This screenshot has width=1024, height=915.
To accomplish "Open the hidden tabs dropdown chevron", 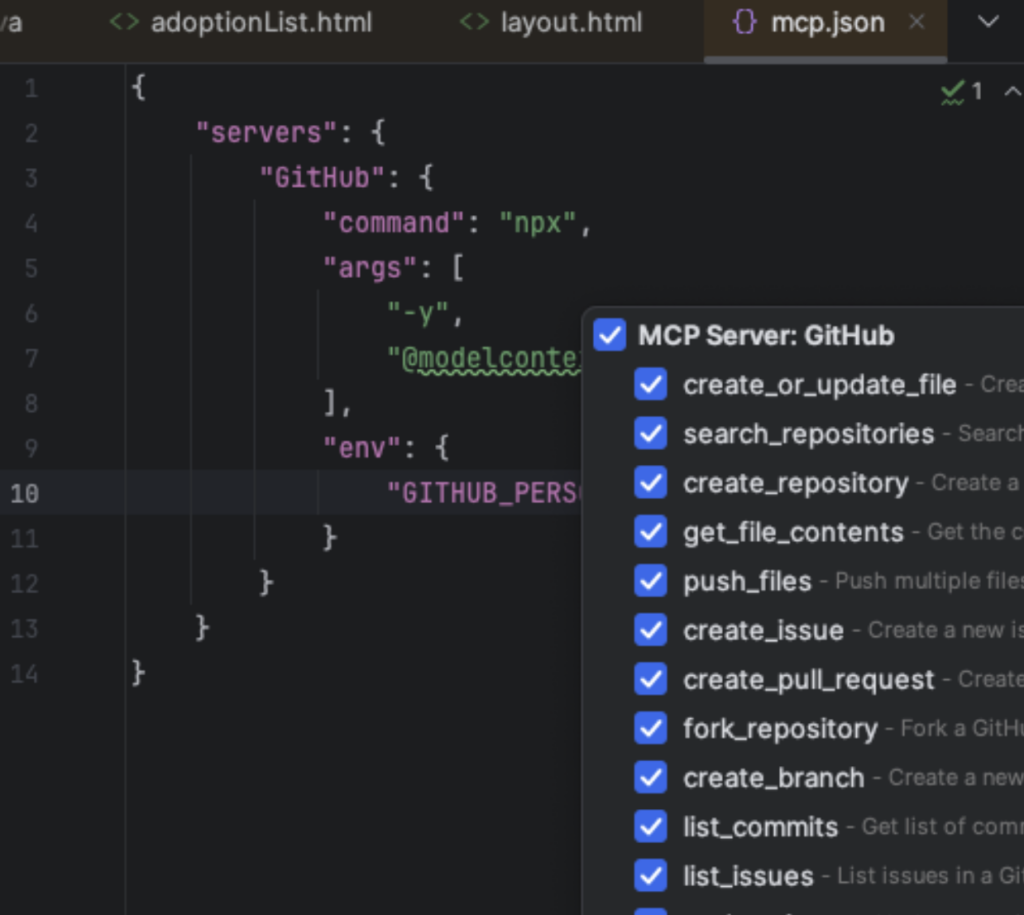I will (988, 22).
